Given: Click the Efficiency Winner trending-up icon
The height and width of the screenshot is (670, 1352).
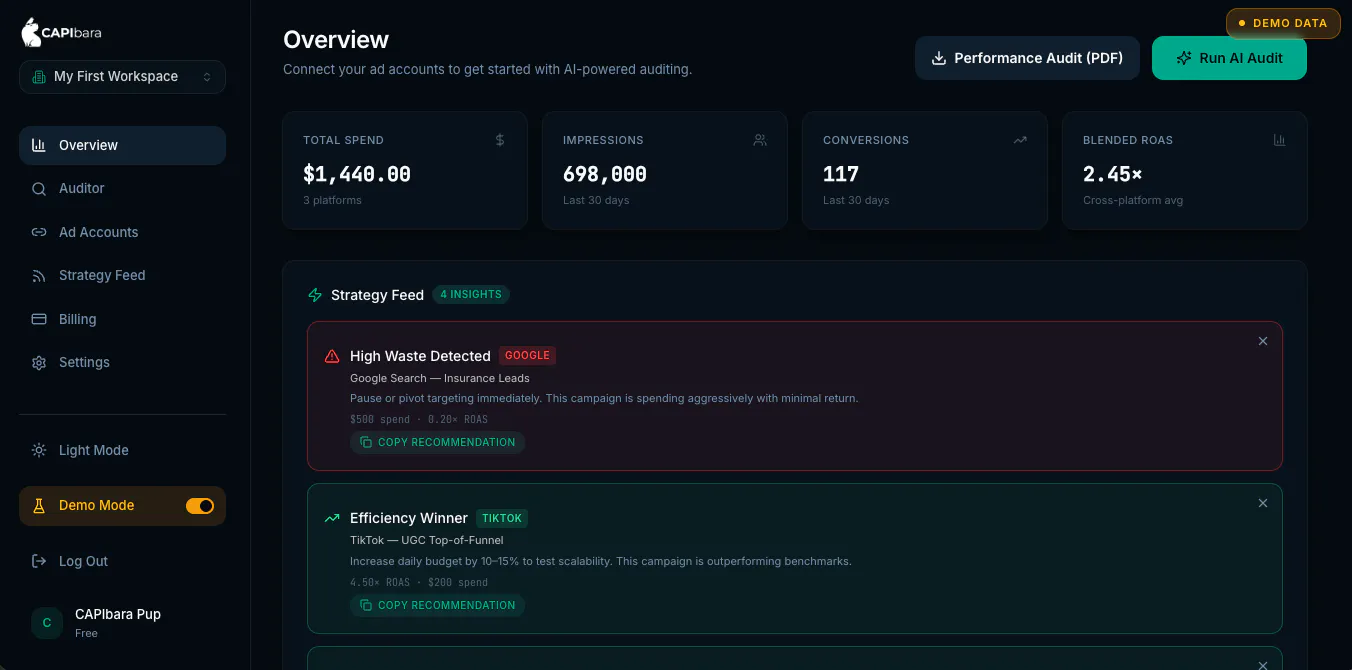Looking at the screenshot, I should (x=332, y=518).
